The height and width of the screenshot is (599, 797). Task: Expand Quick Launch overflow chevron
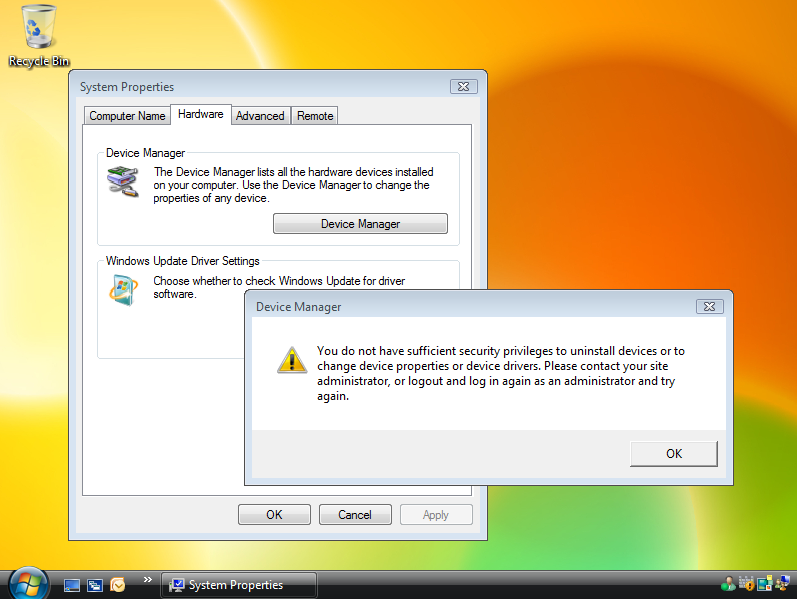[147, 580]
